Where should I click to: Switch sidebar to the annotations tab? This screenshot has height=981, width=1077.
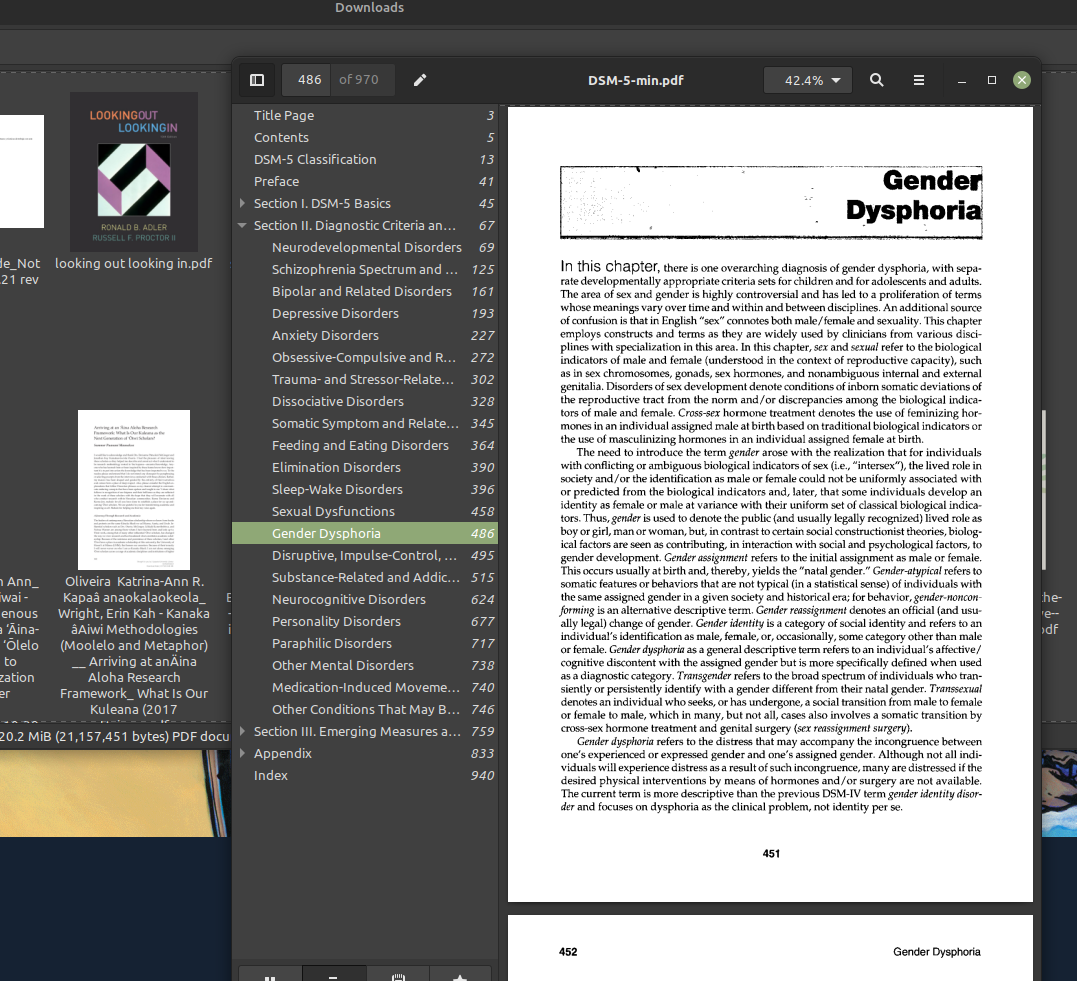point(398,975)
